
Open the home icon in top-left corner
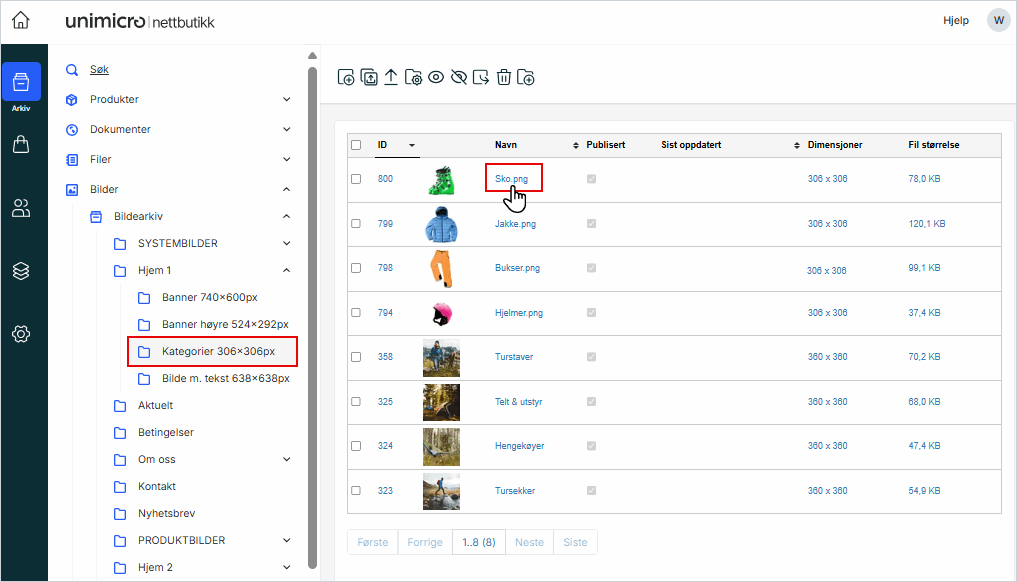21,20
